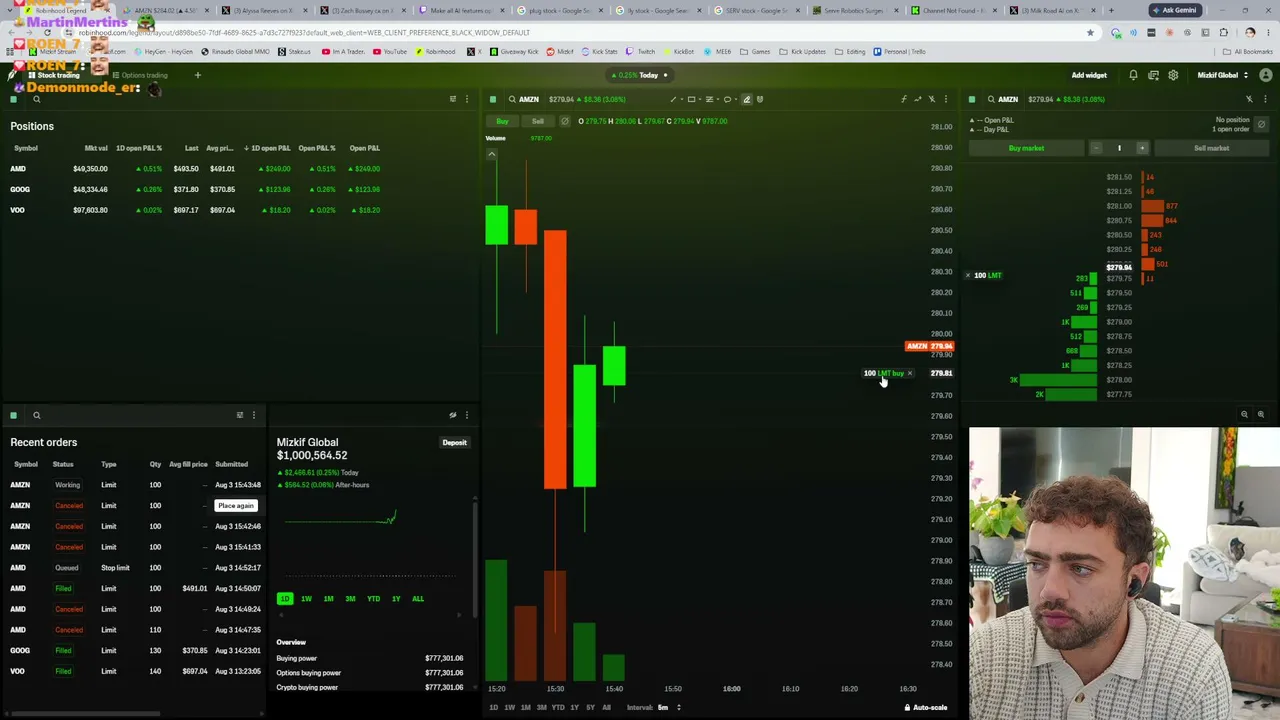Toggle the chart Auto-scale lock
Screen dimensions: 1280x720
coord(925,708)
